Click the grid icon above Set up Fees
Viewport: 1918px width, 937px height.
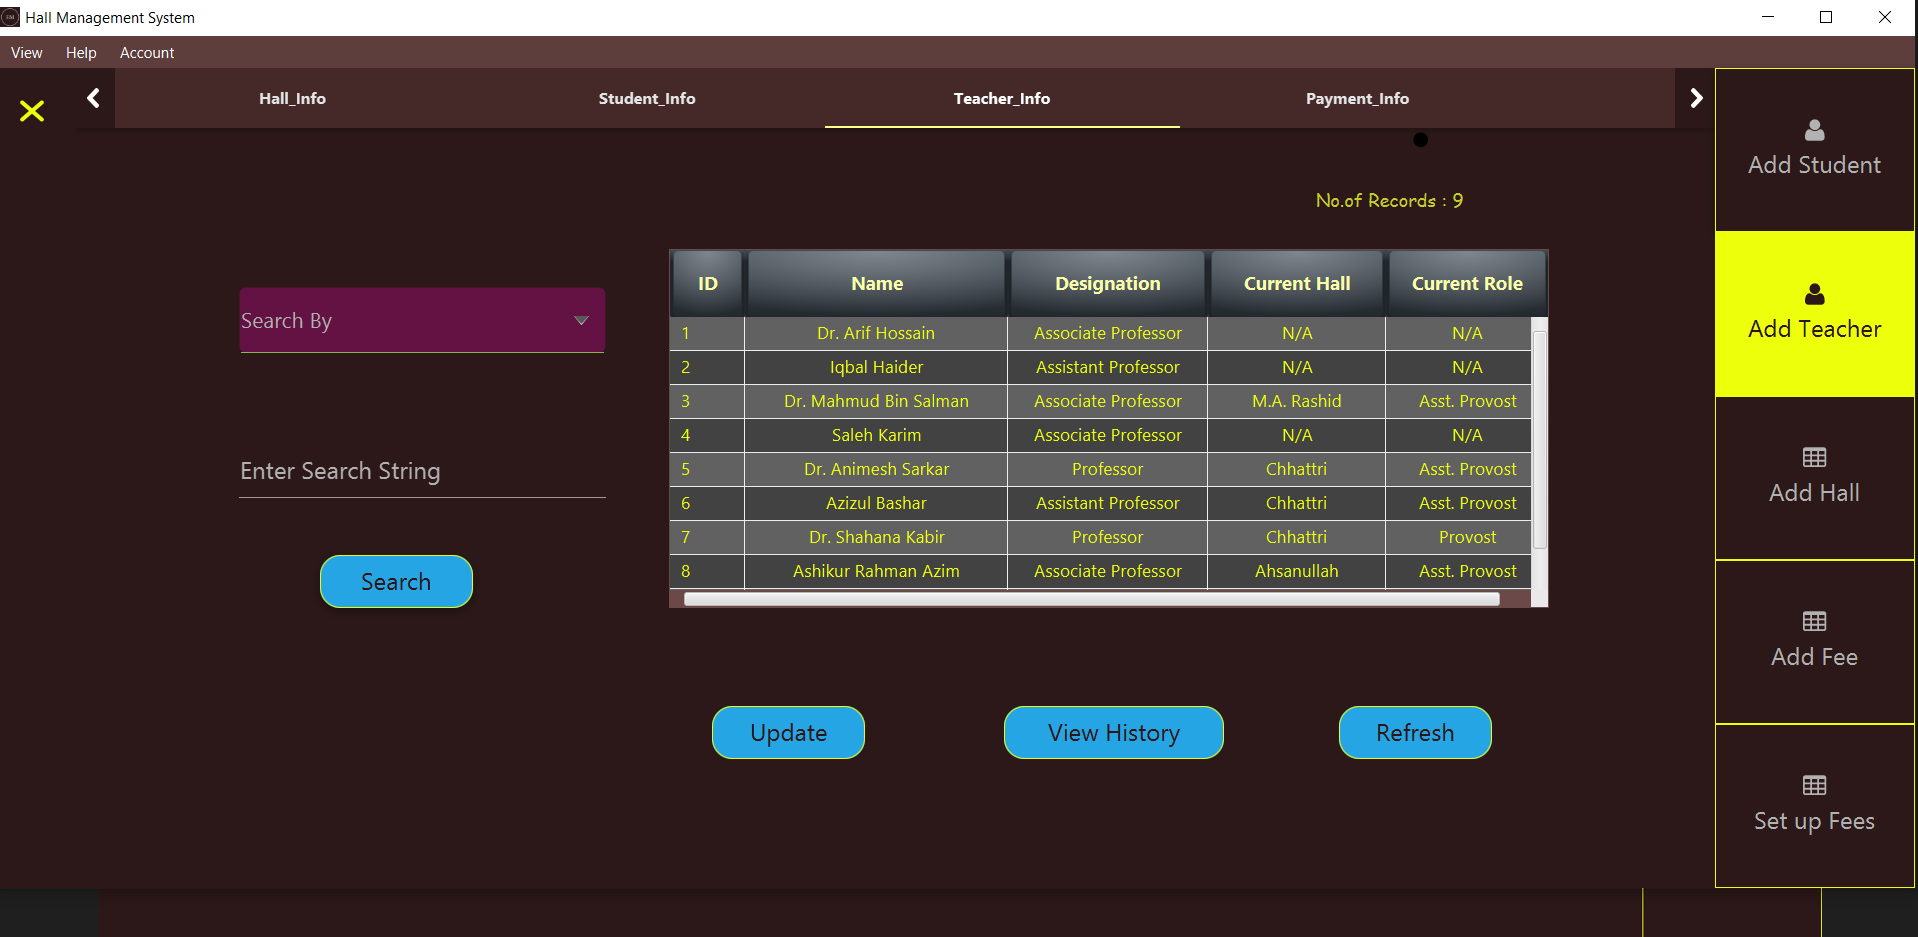tap(1814, 786)
